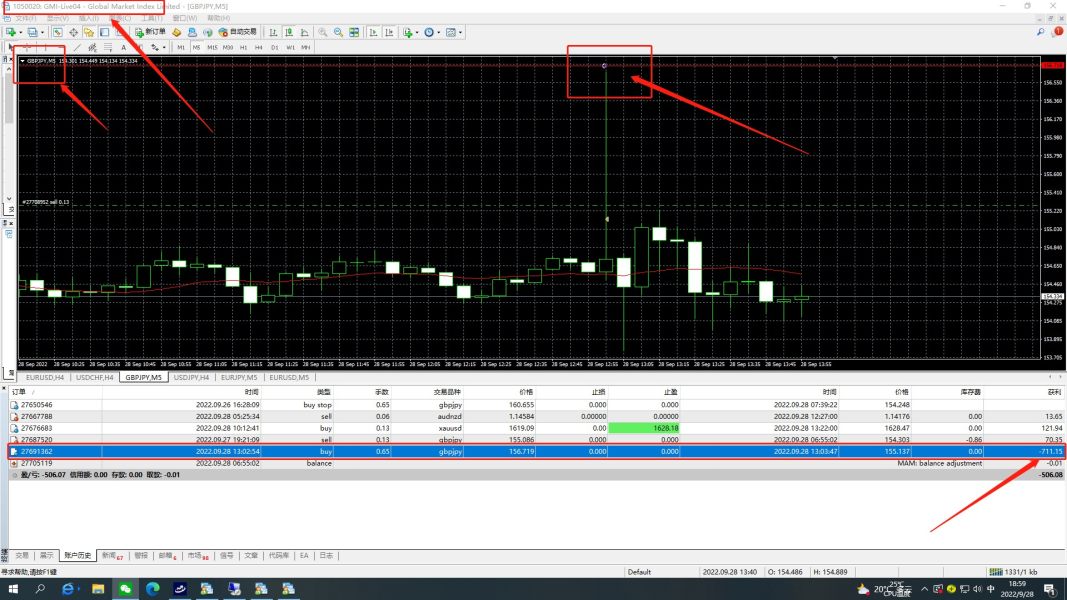Select H4 timeframe button
This screenshot has width=1067, height=600.
tap(259, 47)
